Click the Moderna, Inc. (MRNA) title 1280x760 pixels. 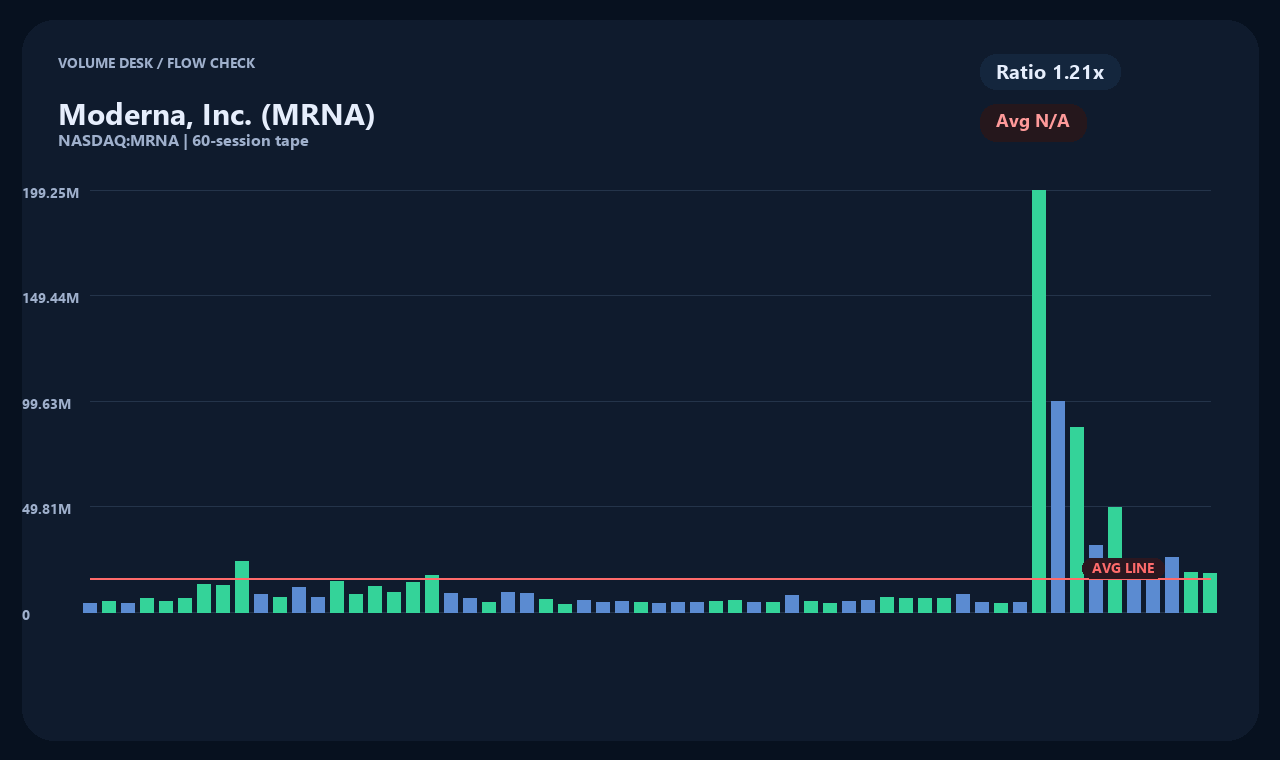coord(217,115)
